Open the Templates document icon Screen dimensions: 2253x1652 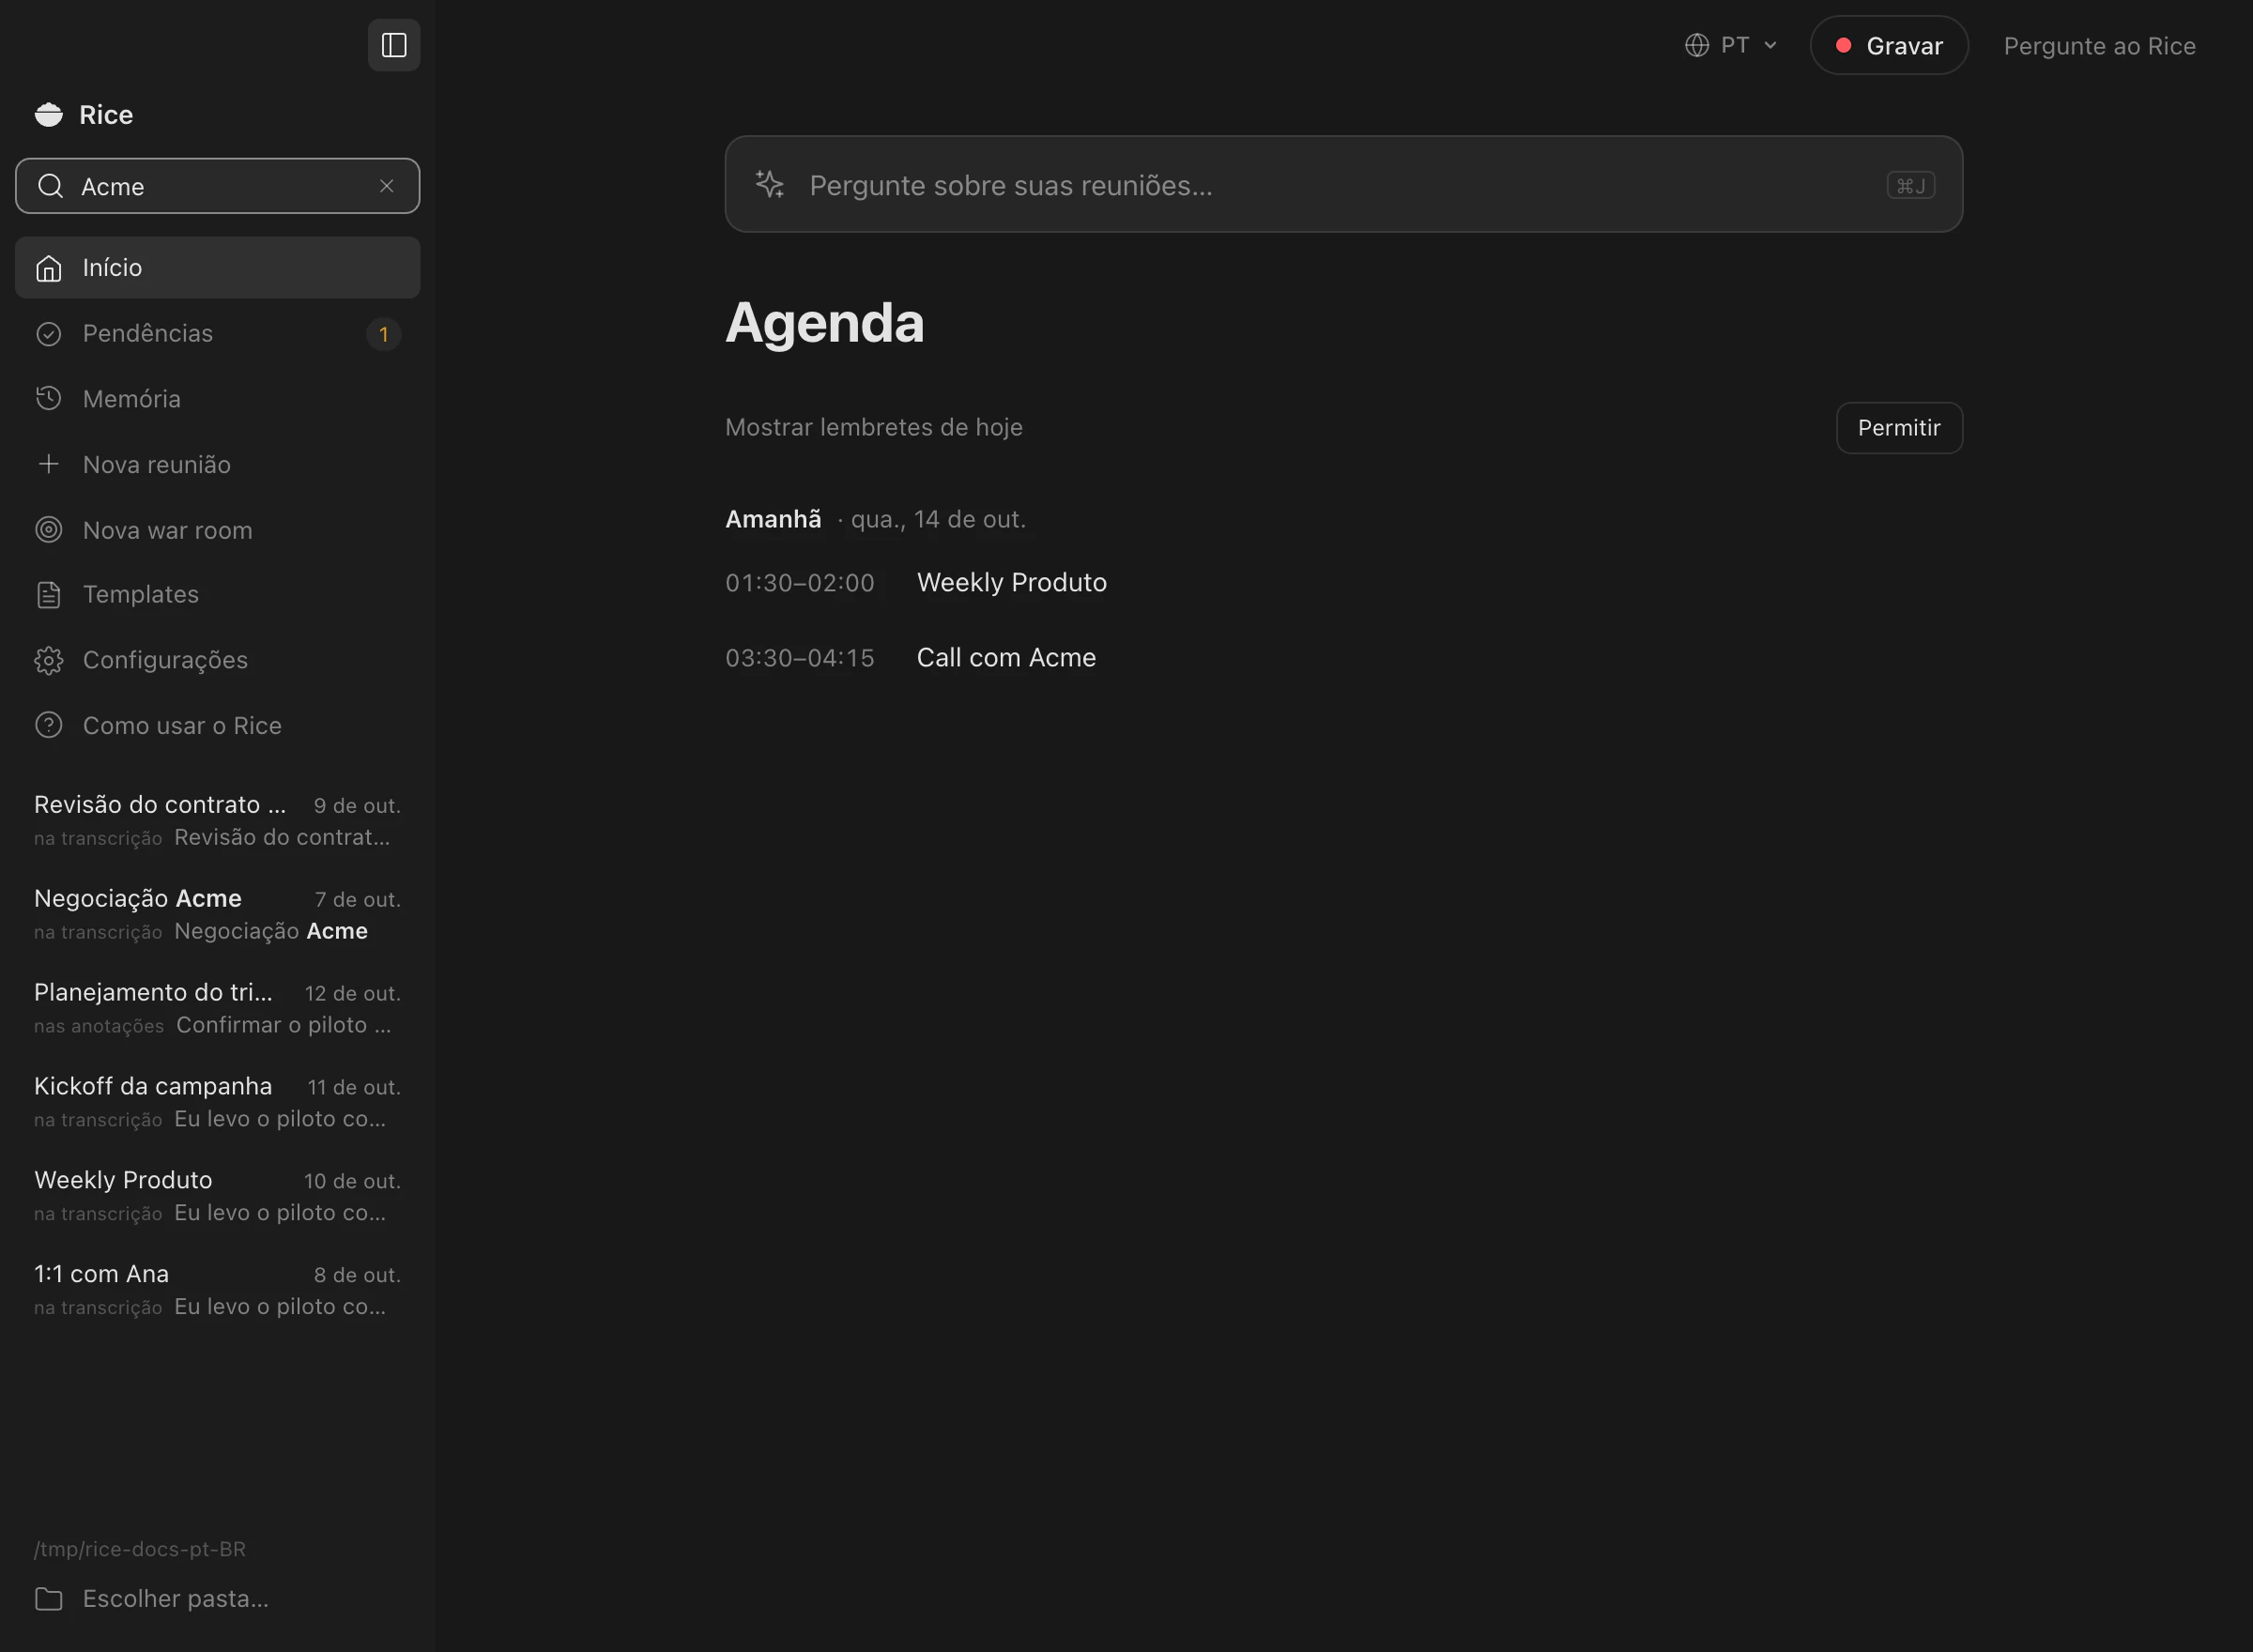pos(49,595)
